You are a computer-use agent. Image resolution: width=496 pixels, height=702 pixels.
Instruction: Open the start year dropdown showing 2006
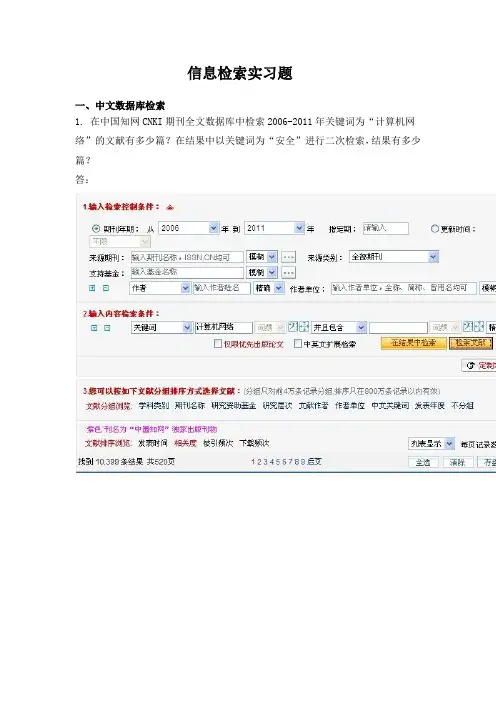click(x=189, y=228)
